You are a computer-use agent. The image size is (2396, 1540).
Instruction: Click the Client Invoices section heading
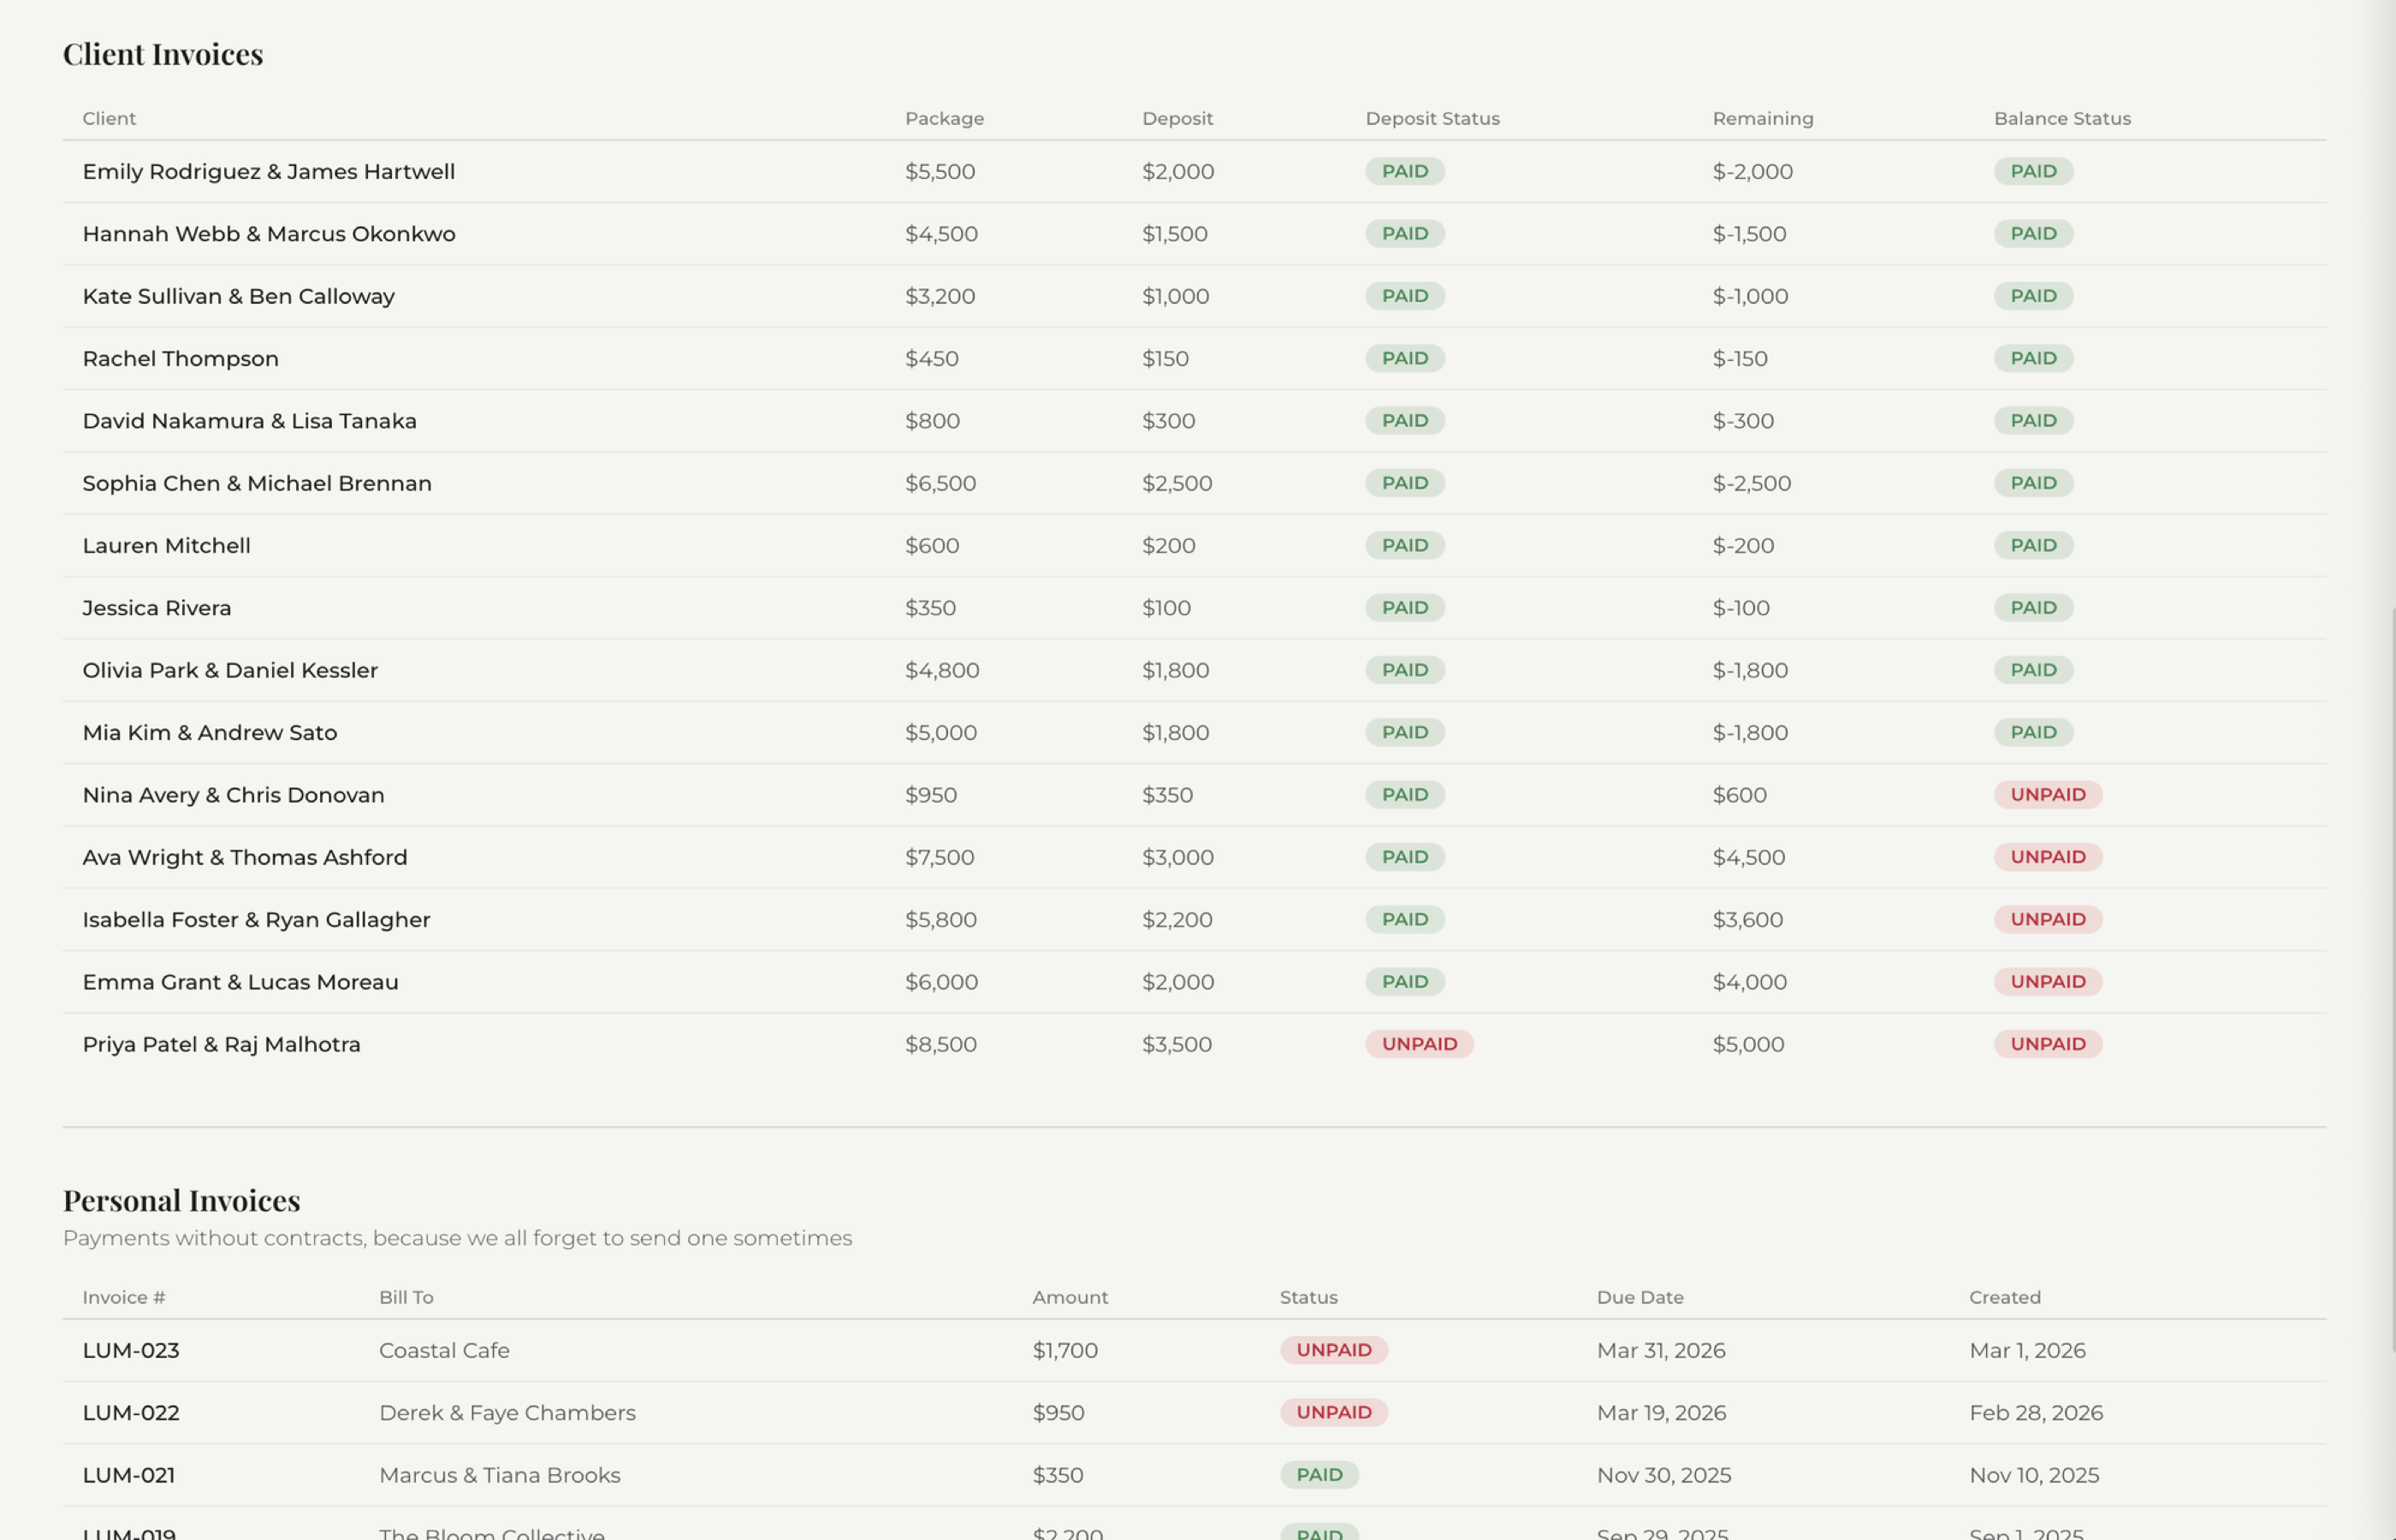[x=163, y=54]
